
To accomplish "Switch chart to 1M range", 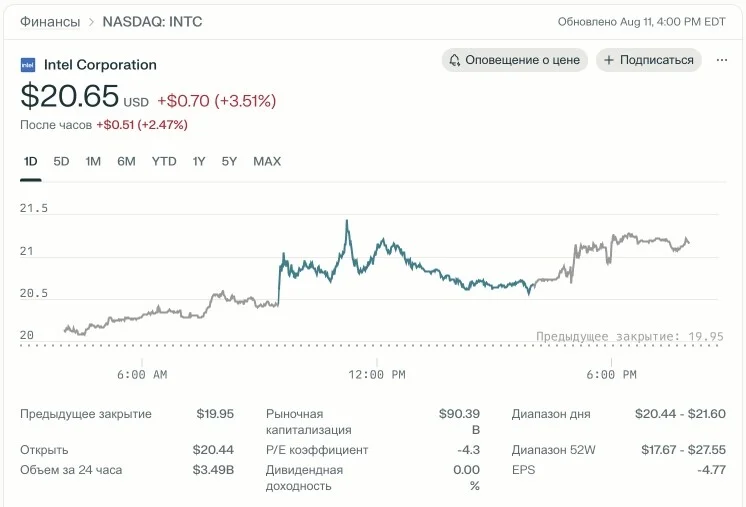I will pyautogui.click(x=93, y=162).
